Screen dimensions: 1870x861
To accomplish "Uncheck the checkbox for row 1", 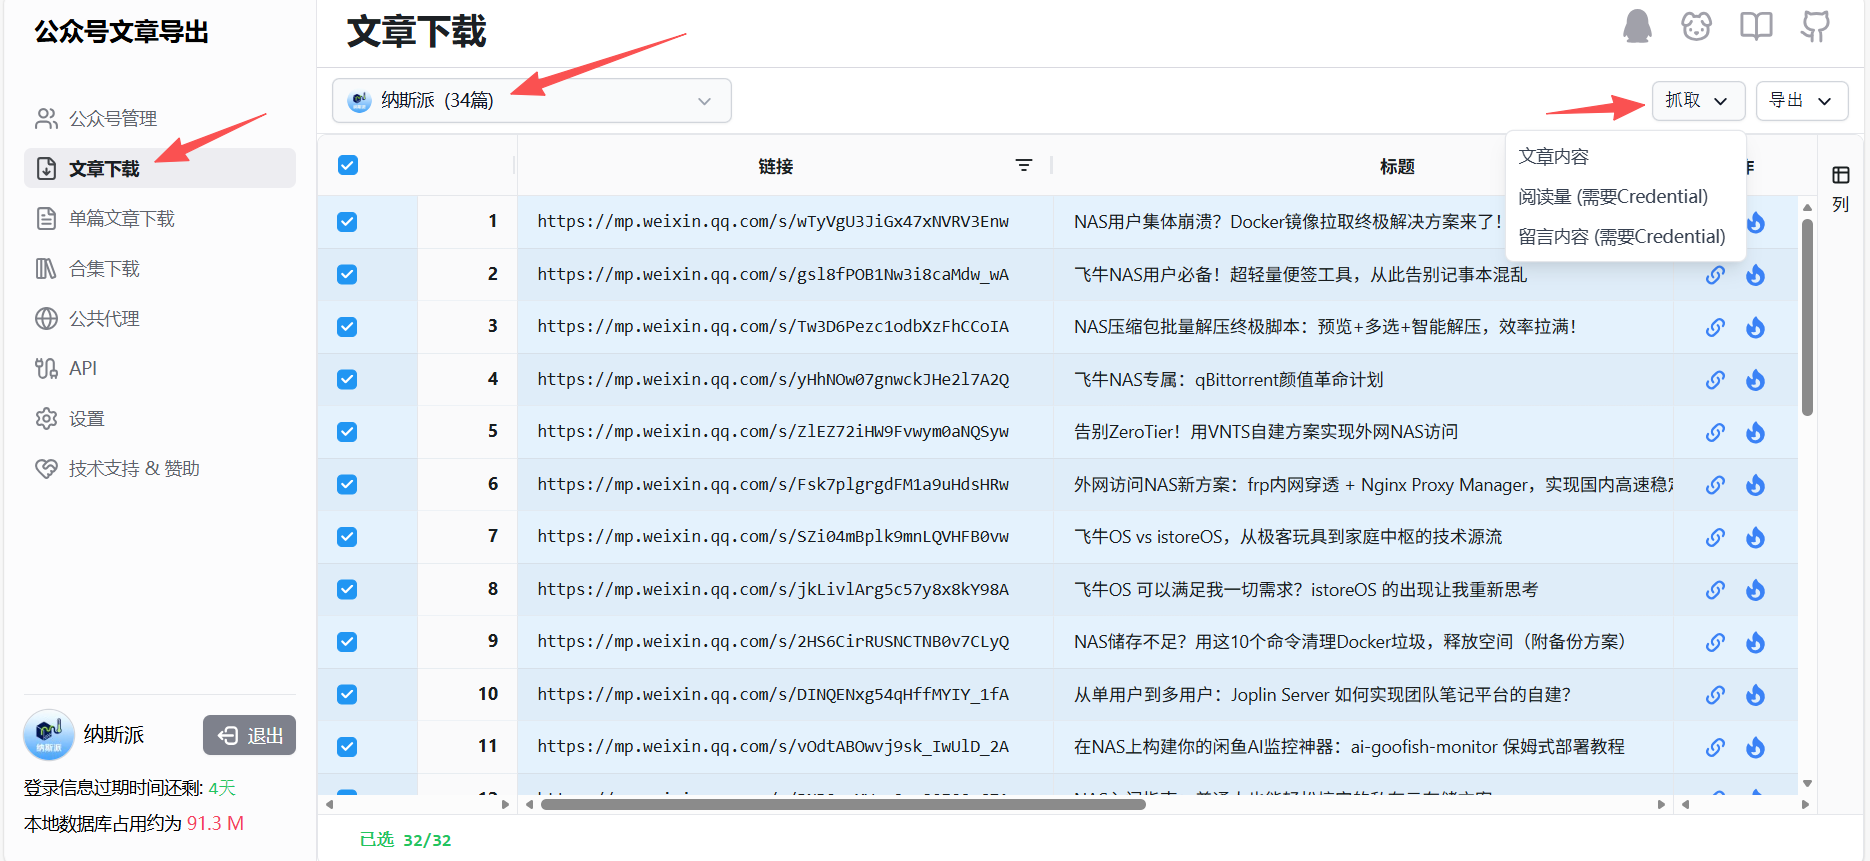I will coord(347,222).
